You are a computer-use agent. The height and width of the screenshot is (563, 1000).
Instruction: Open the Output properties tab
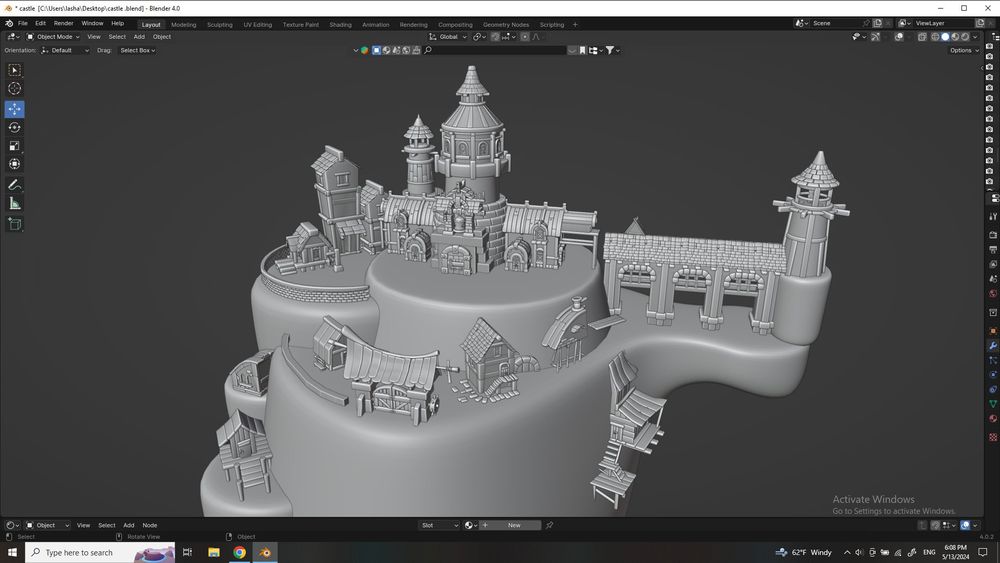(993, 250)
